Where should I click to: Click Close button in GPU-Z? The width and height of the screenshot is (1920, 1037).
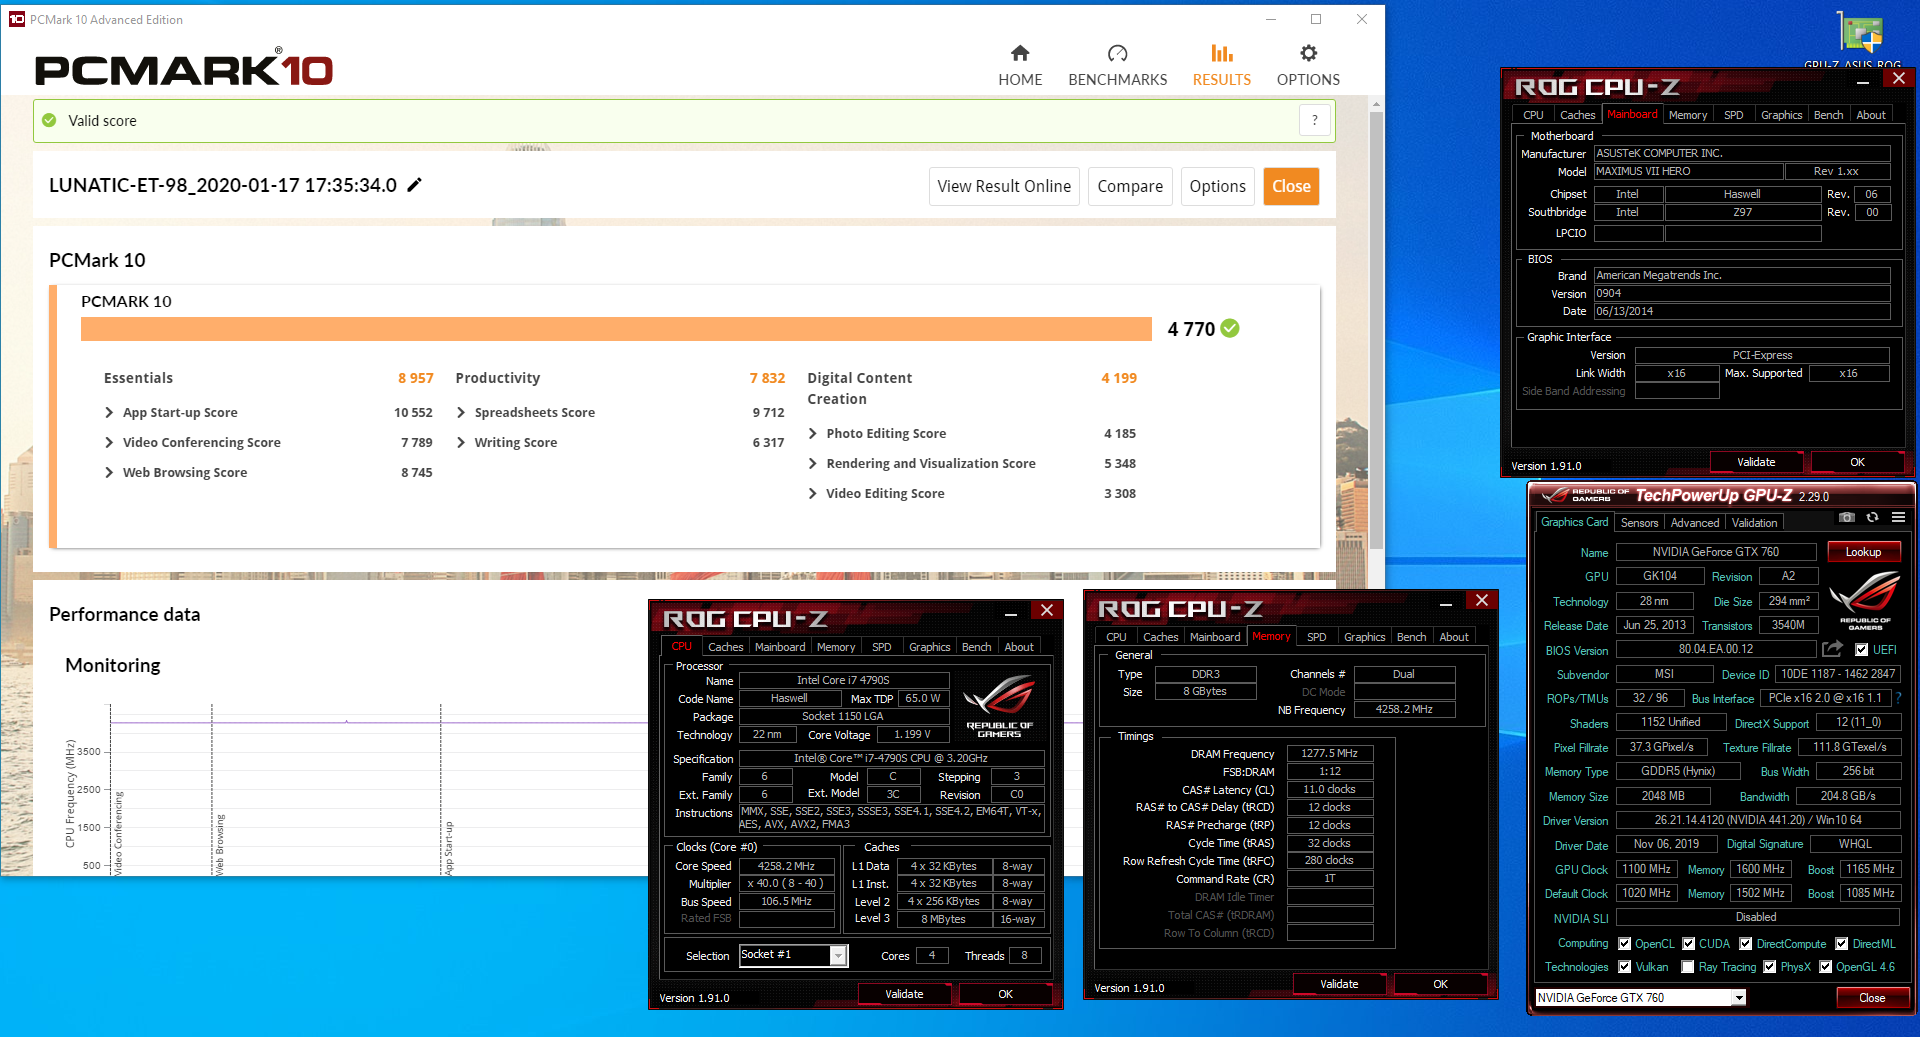pos(1872,998)
